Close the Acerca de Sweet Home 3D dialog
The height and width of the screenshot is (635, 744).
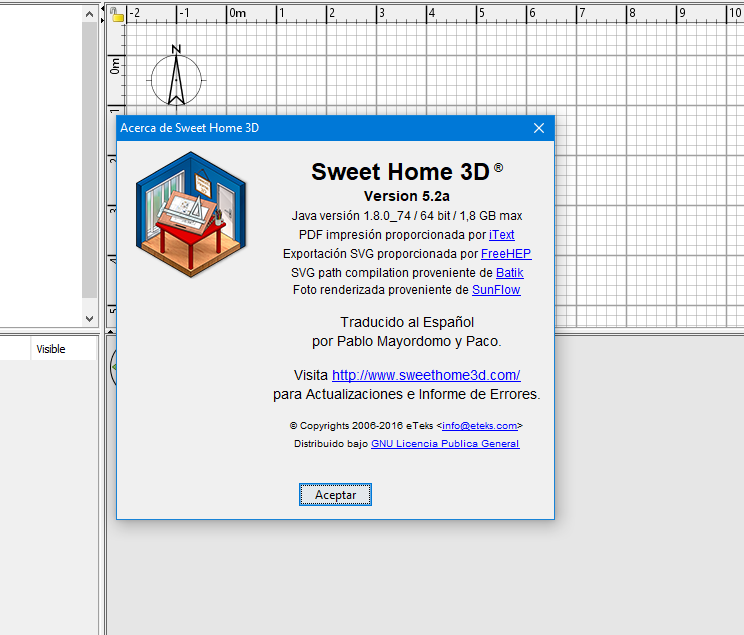539,128
